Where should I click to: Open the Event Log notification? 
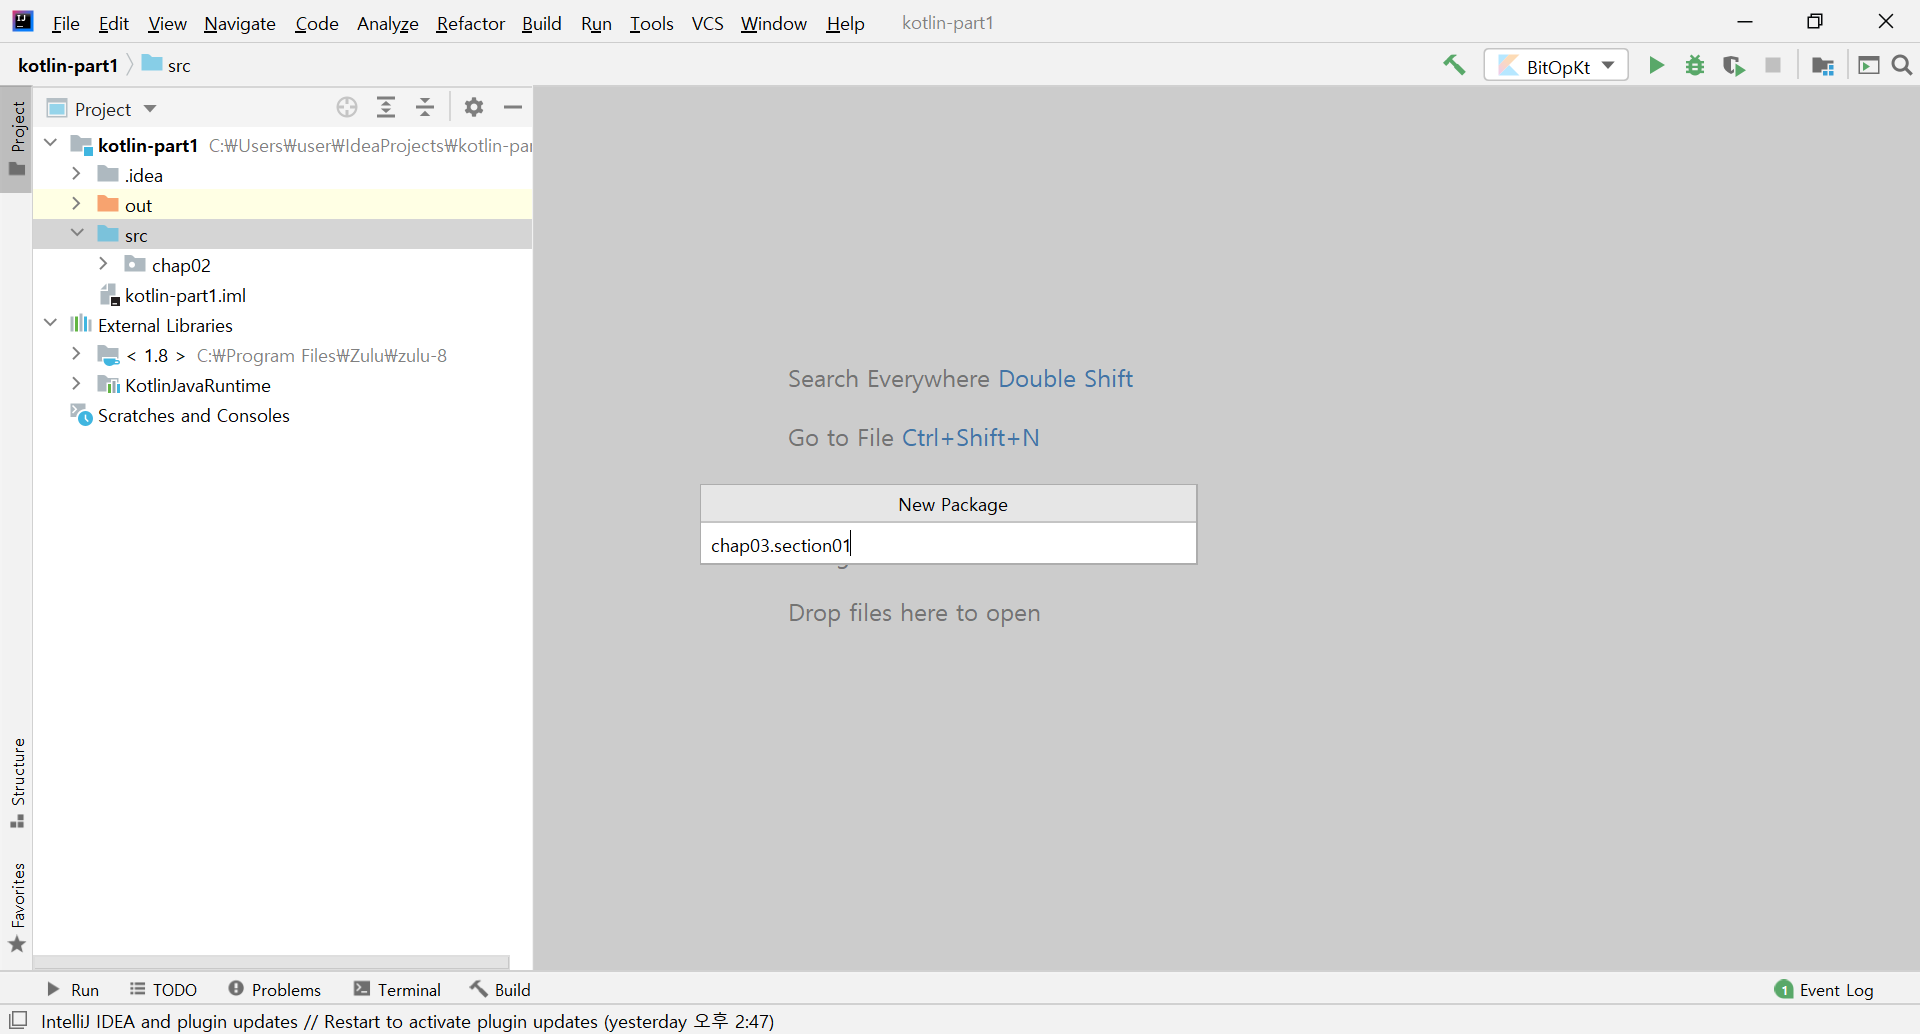point(1824,990)
